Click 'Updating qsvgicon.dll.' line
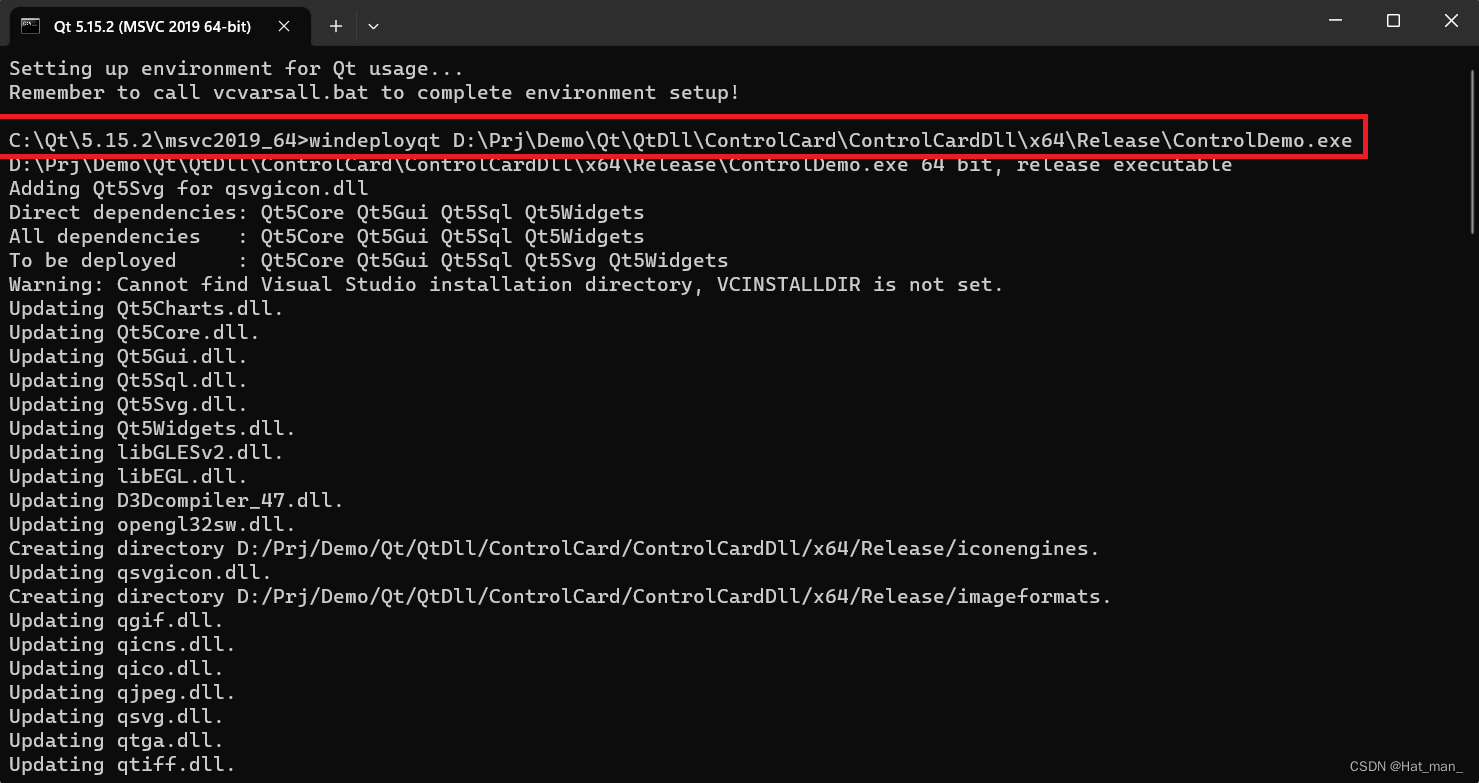 (141, 573)
